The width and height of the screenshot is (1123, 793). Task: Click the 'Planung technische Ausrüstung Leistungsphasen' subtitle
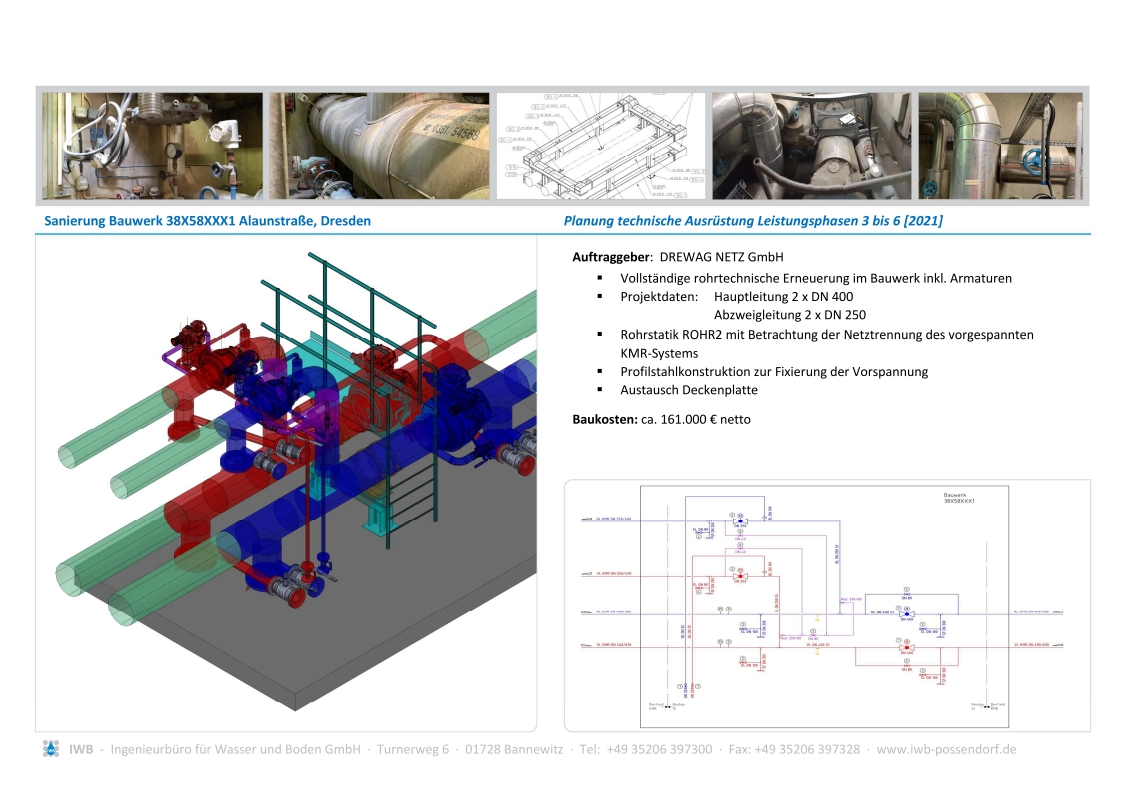[753, 221]
